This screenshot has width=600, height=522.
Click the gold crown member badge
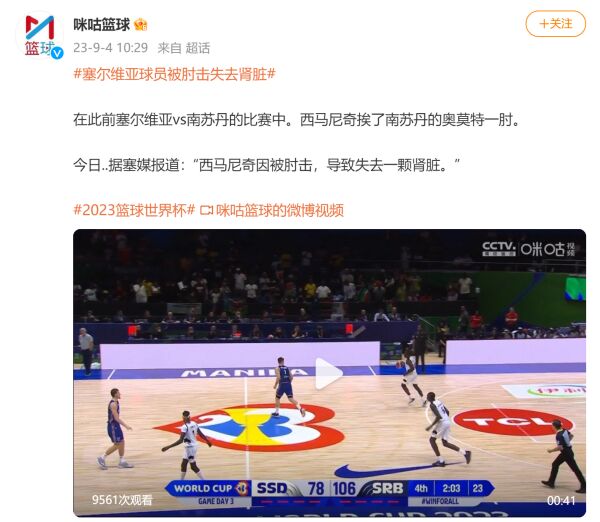140,25
